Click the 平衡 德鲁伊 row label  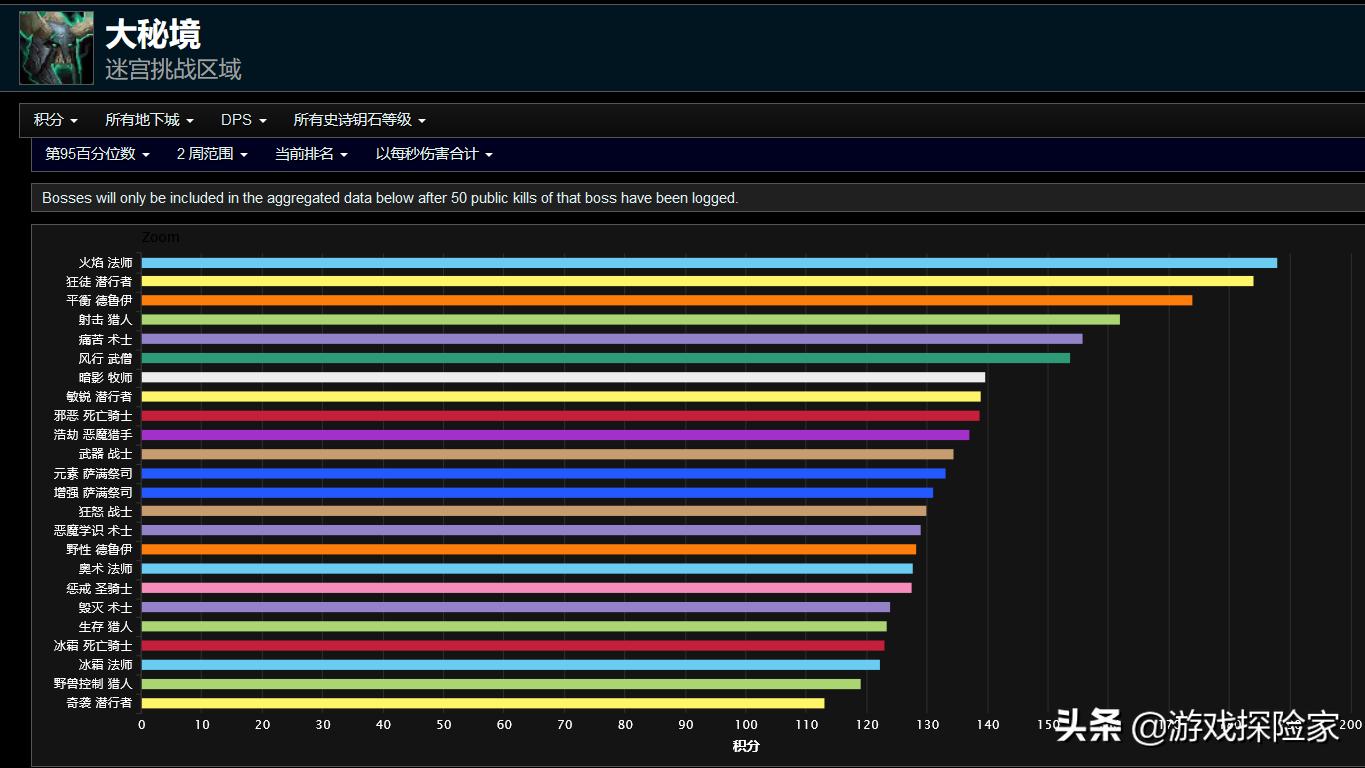(99, 300)
